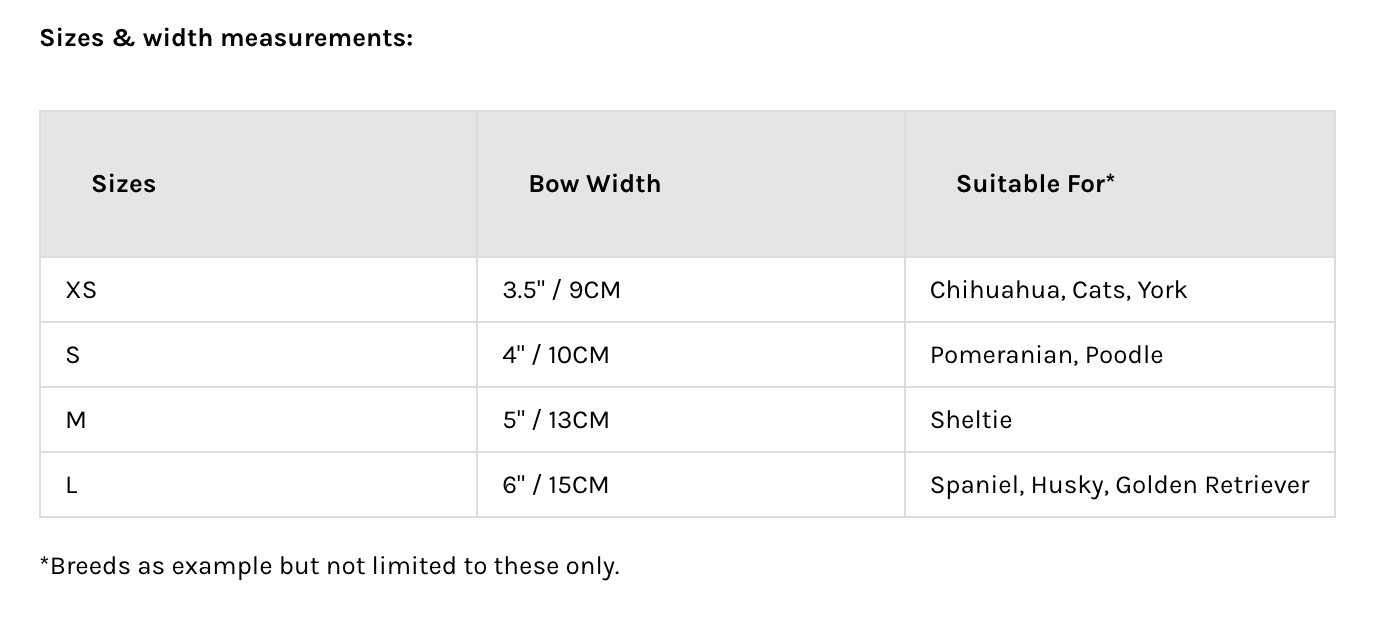Click the 5" / 13CM width cell
The width and height of the screenshot is (1374, 622).
coord(556,420)
